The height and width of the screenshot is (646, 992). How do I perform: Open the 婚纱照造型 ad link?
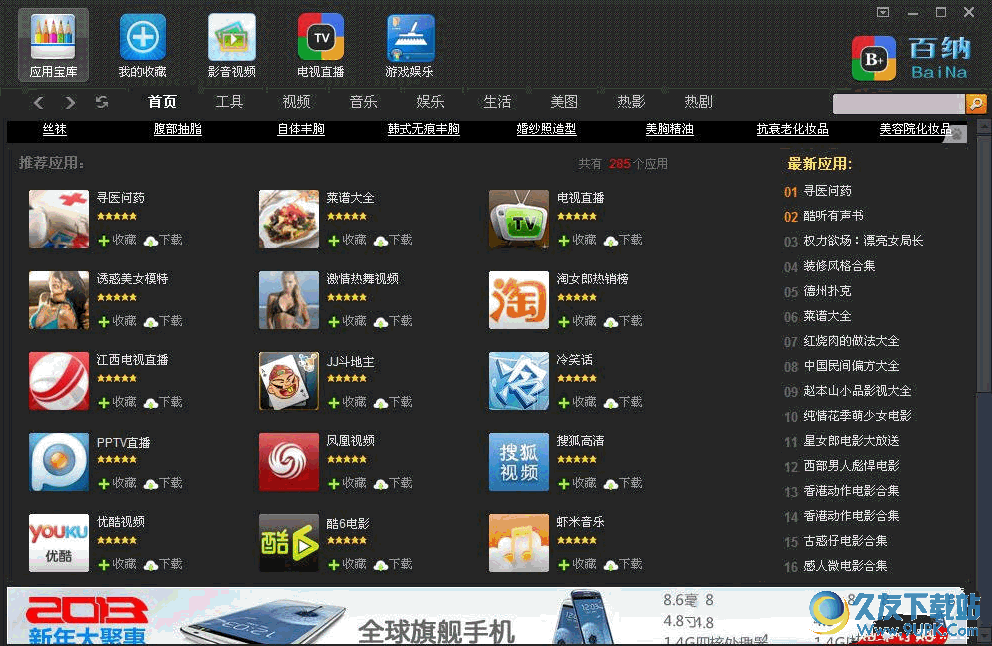[x=547, y=129]
